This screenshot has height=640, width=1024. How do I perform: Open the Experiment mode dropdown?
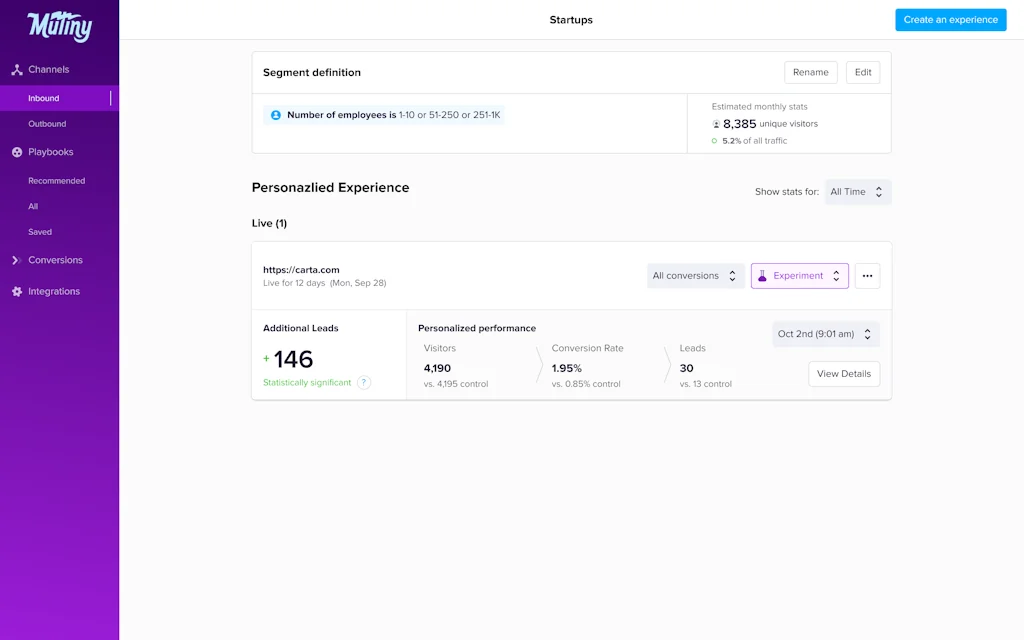[799, 276]
